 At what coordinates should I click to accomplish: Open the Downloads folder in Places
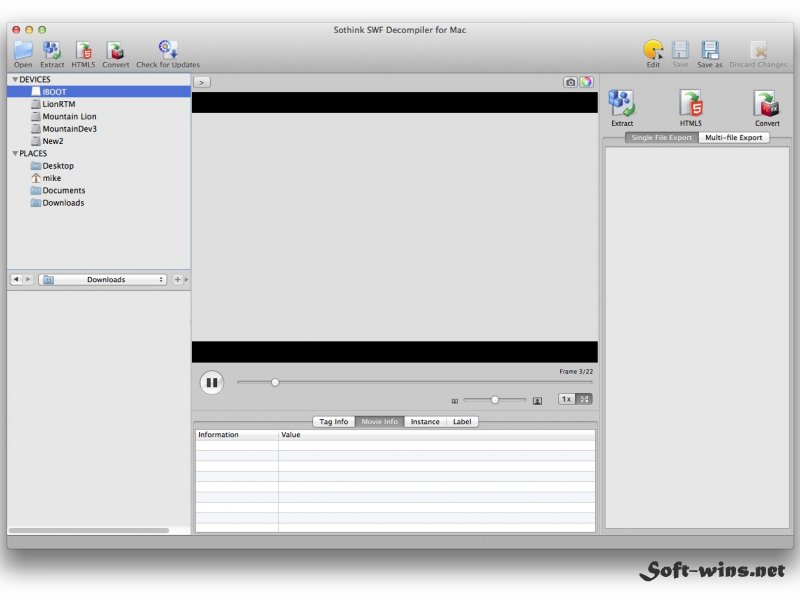[99, 203]
